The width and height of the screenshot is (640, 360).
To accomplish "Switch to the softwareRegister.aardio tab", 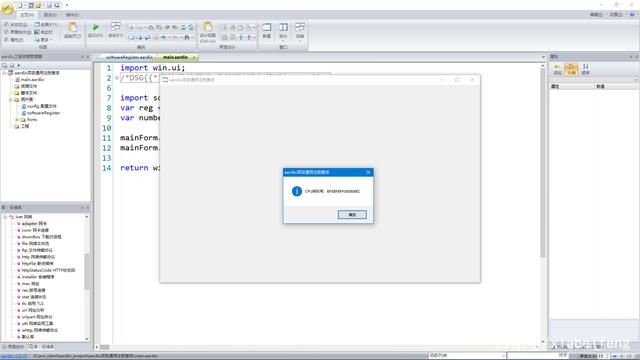I will [x=129, y=58].
